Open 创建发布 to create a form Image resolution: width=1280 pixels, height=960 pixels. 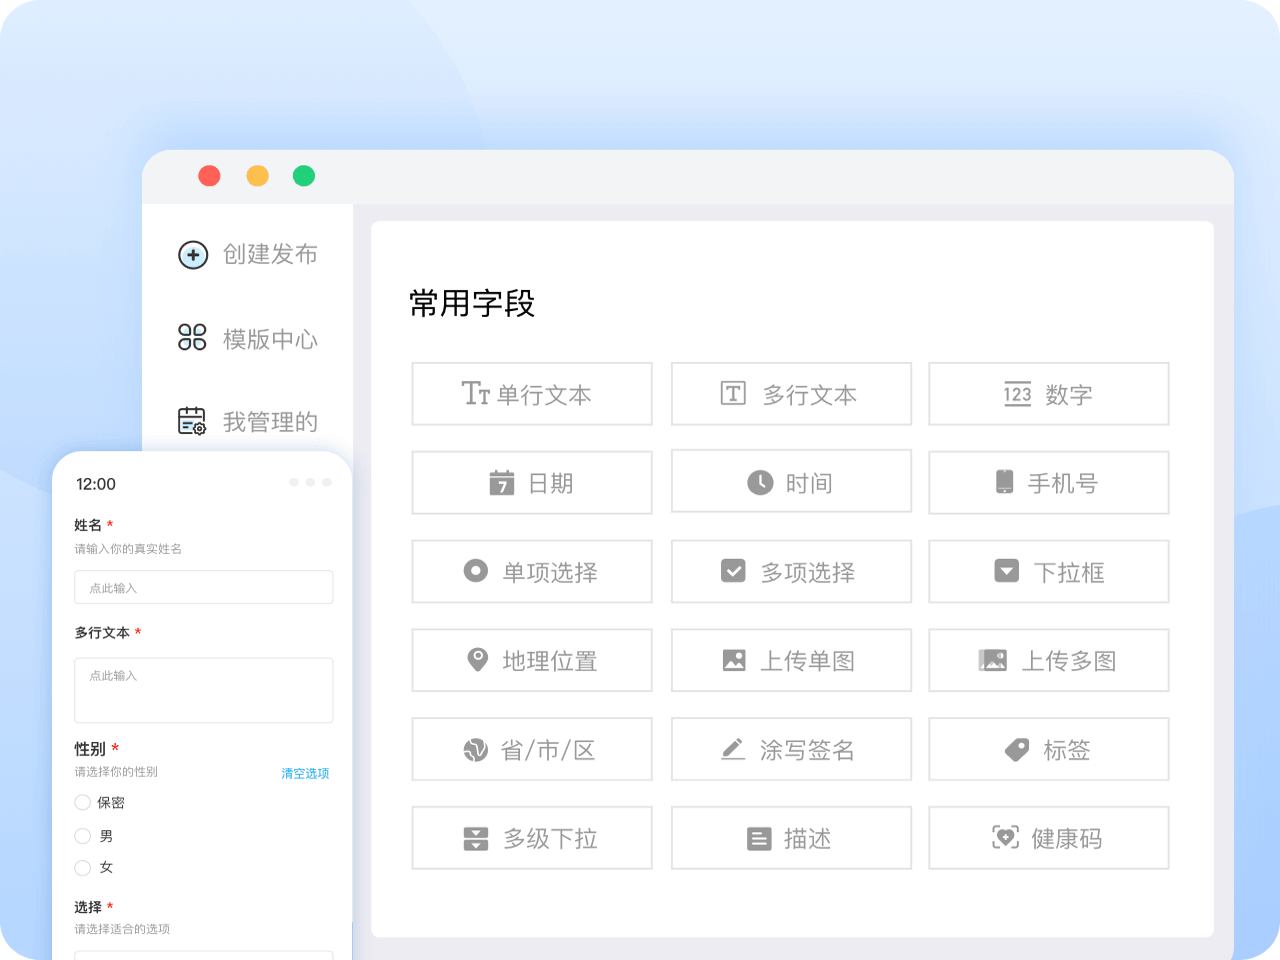coord(270,255)
